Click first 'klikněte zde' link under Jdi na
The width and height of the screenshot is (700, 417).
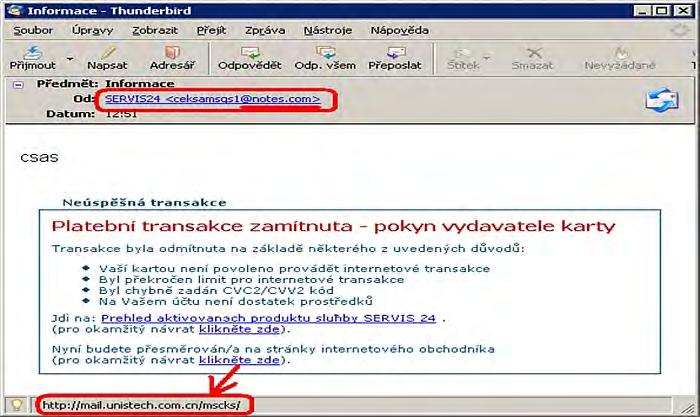[x=239, y=329]
